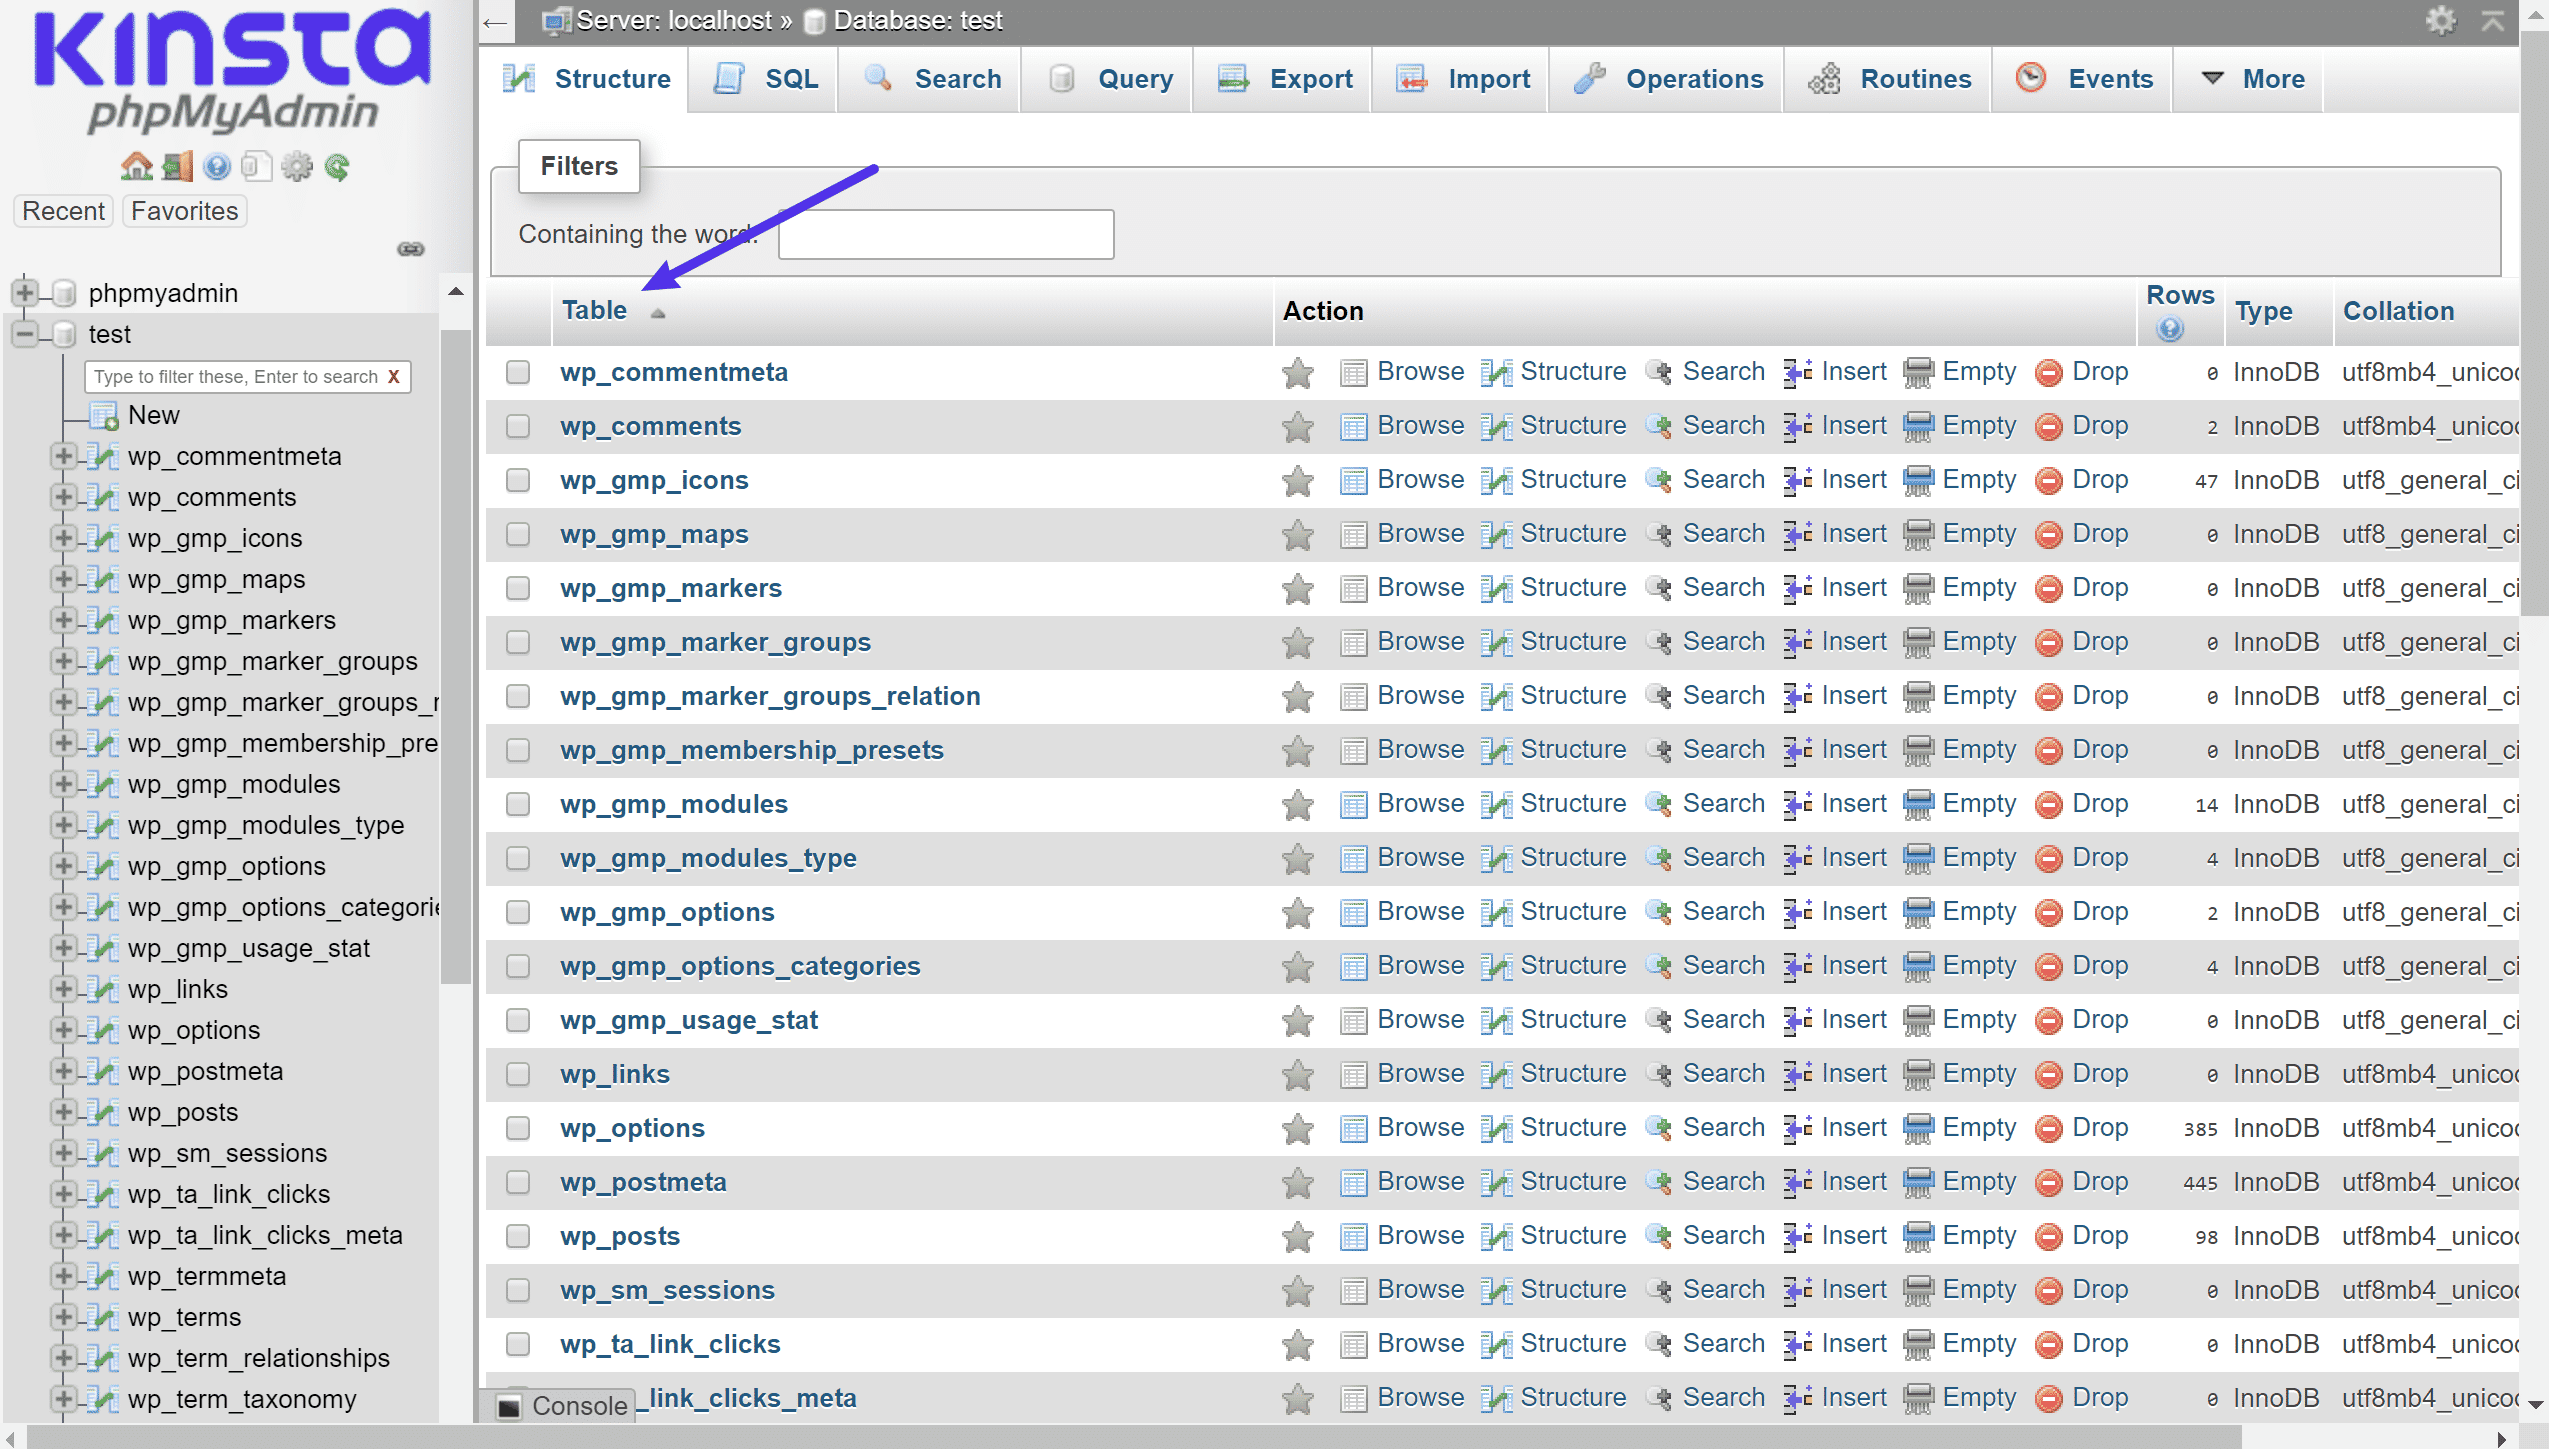The width and height of the screenshot is (2549, 1449).
Task: Click the Empty icon for wp_gmp_markers
Action: [1921, 588]
